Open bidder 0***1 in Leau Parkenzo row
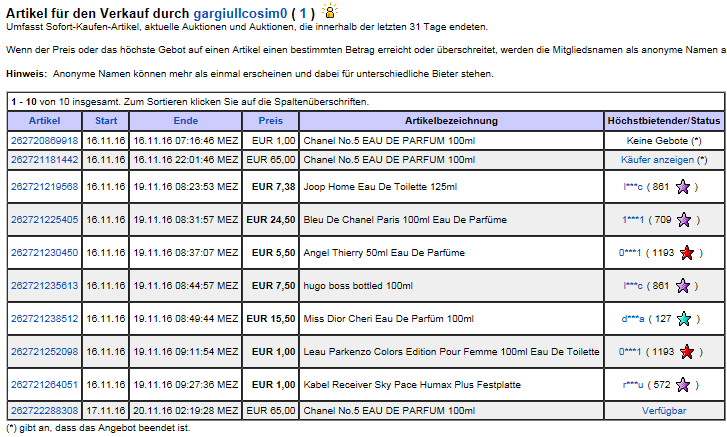 (630, 352)
